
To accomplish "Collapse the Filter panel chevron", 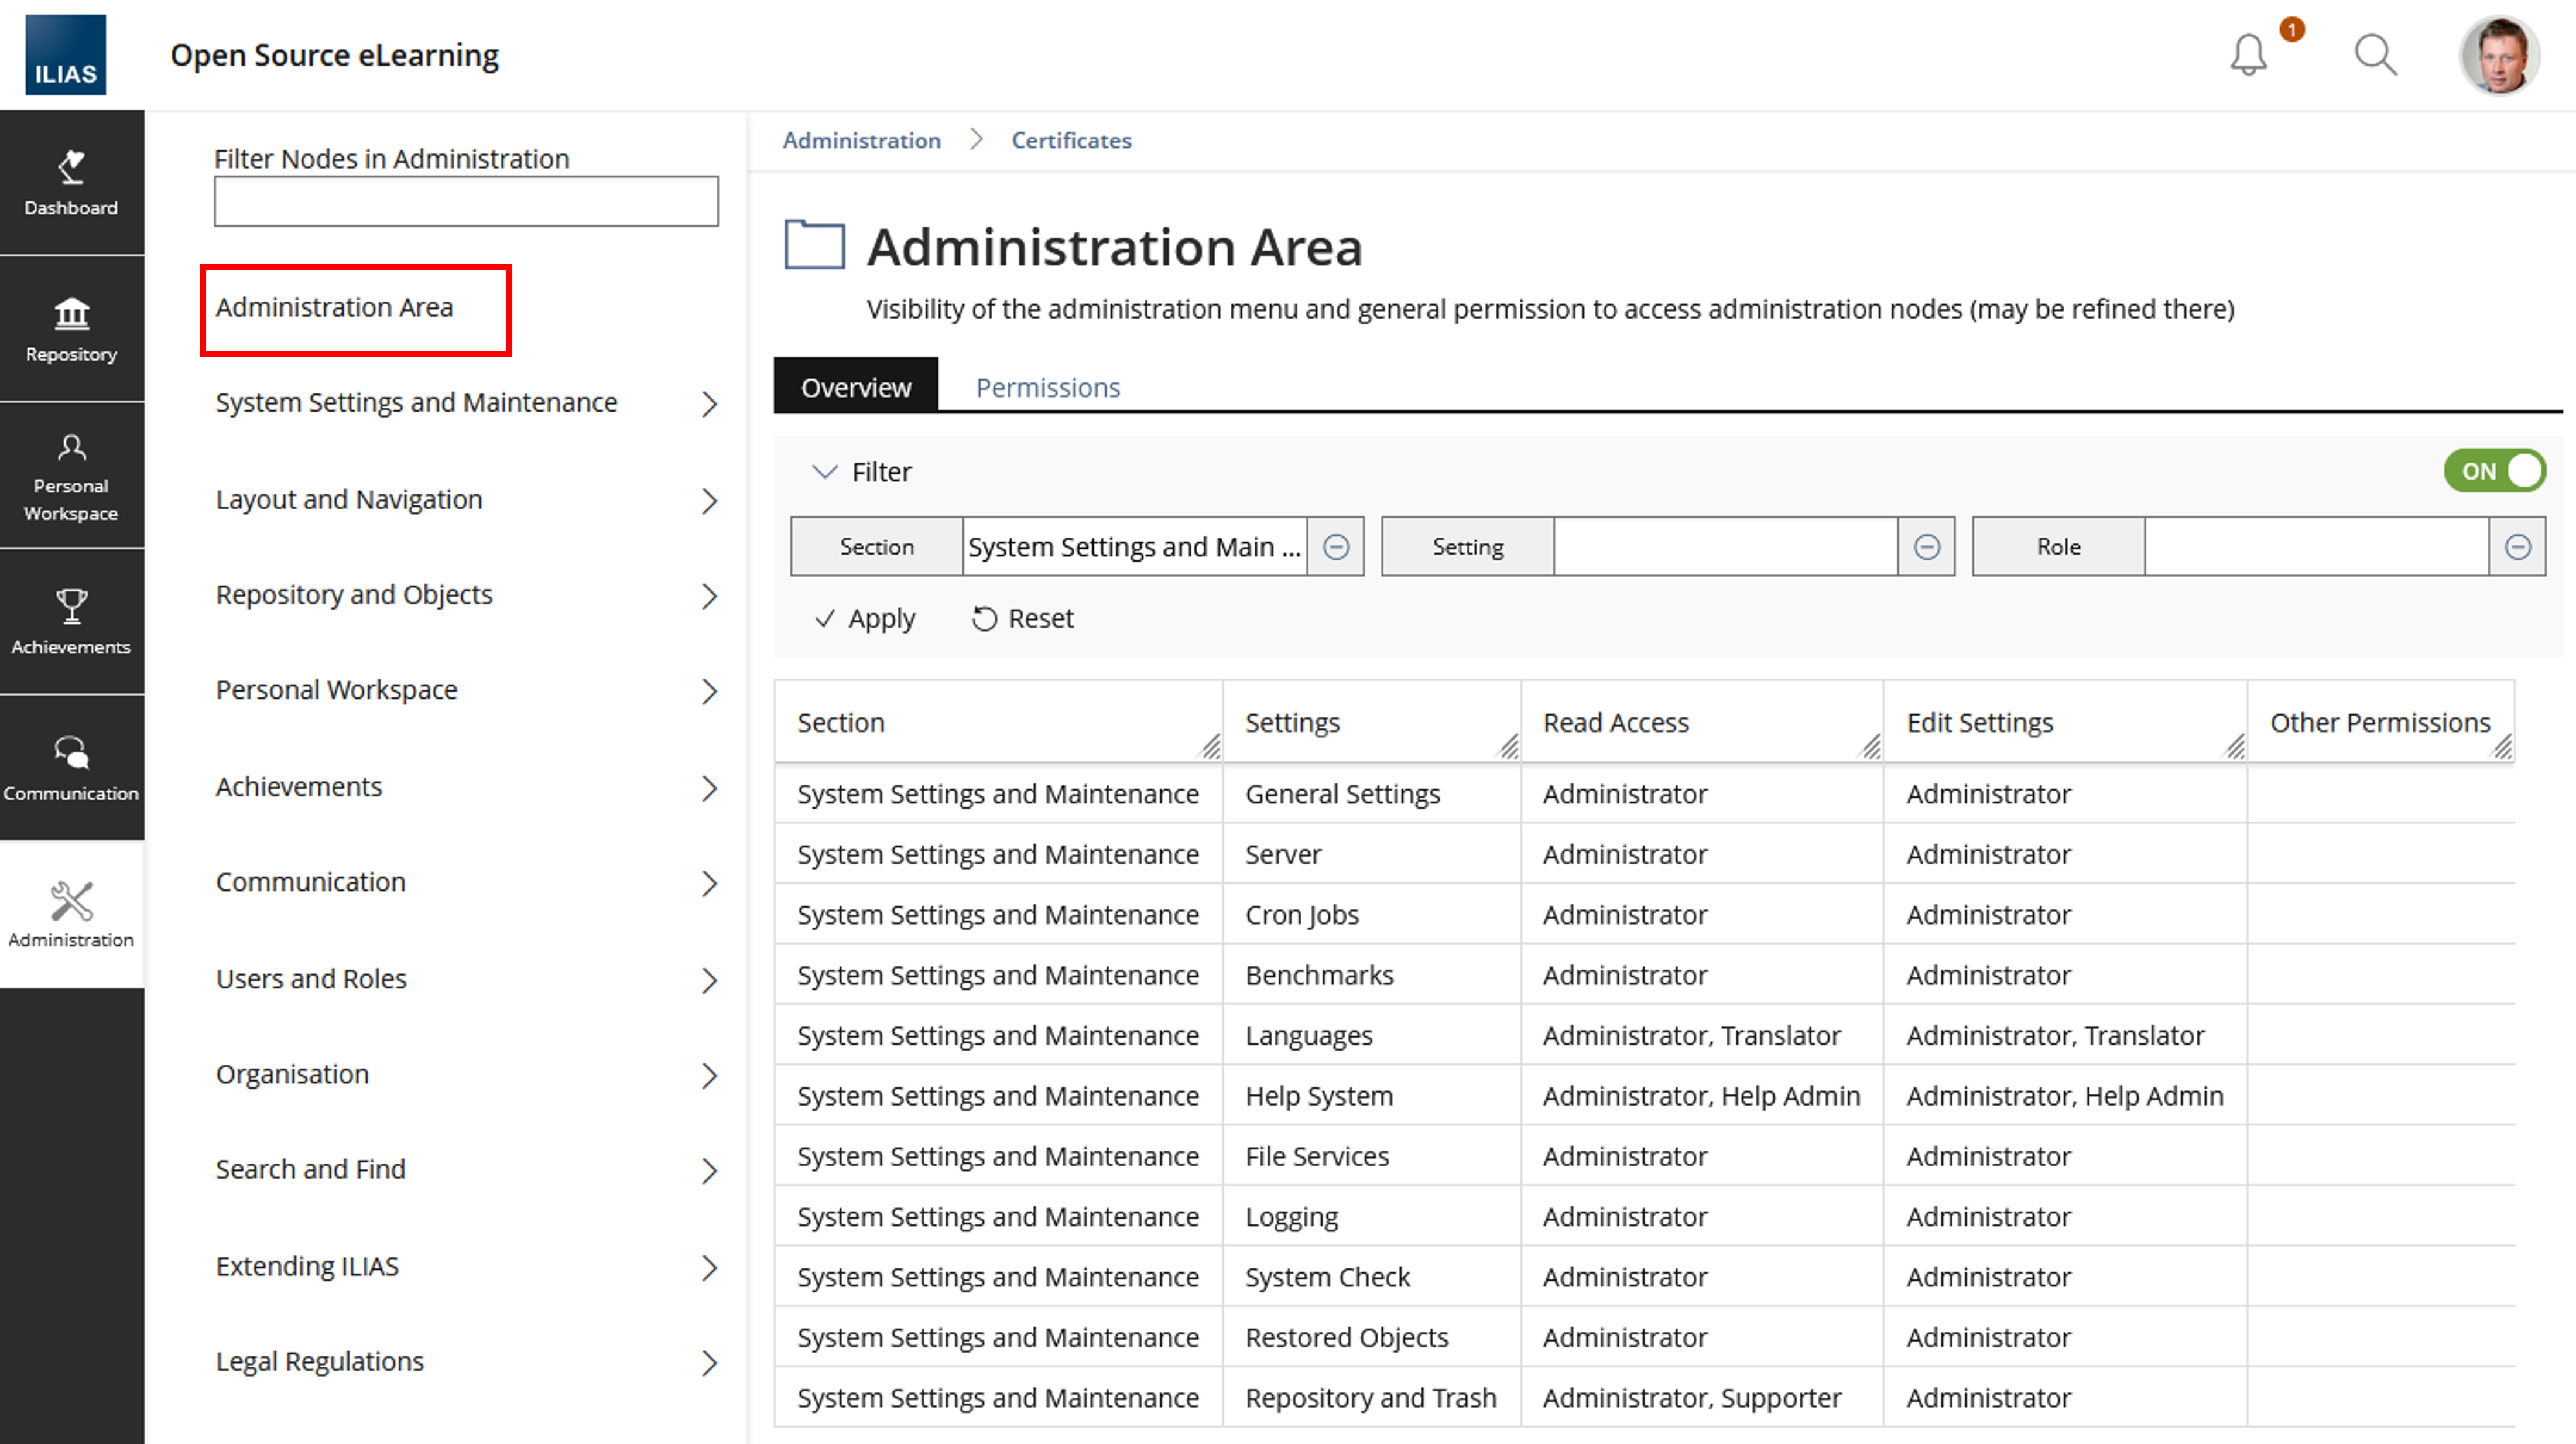I will point(824,472).
